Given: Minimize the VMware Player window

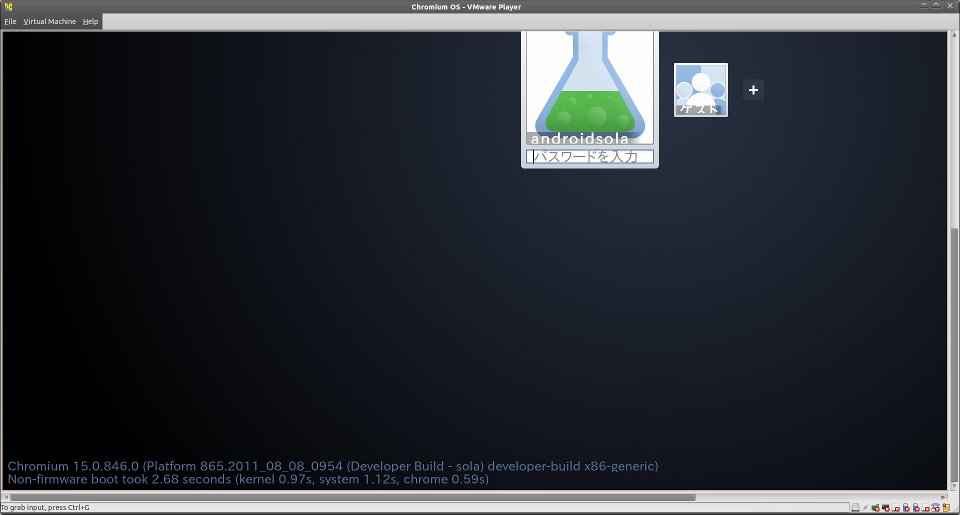Looking at the screenshot, I should pyautogui.click(x=924, y=6).
